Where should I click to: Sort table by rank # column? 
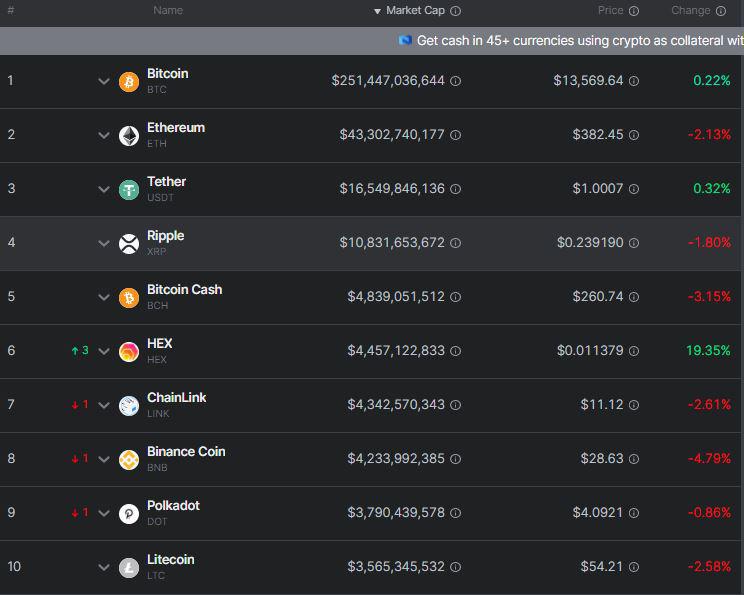pos(10,10)
